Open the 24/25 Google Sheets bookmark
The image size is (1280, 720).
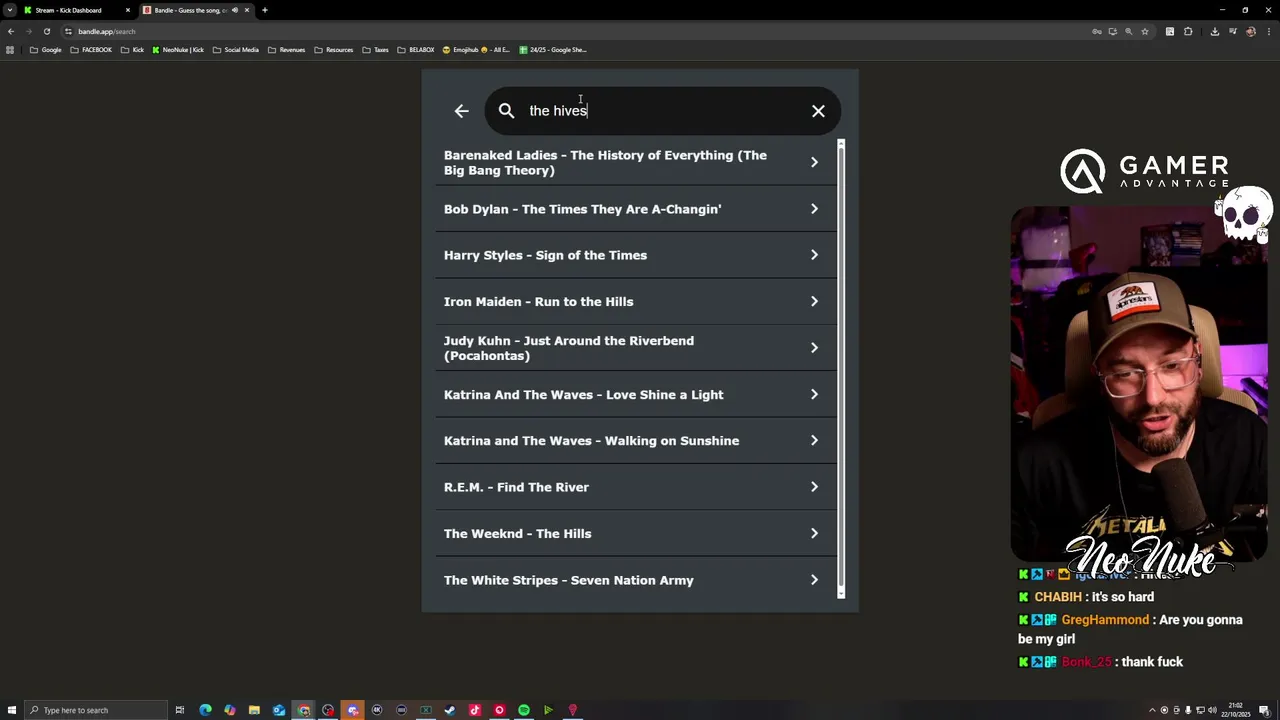tap(553, 50)
